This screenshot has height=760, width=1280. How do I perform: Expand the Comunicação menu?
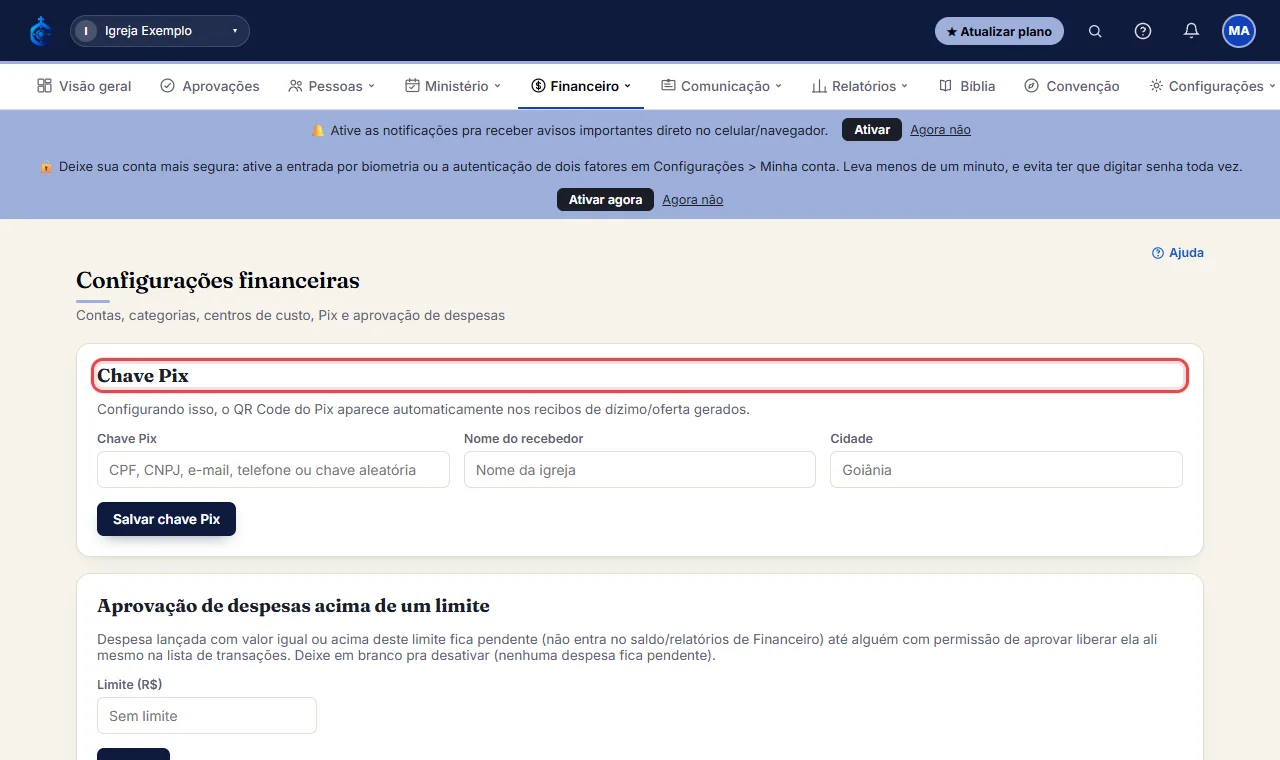[721, 86]
